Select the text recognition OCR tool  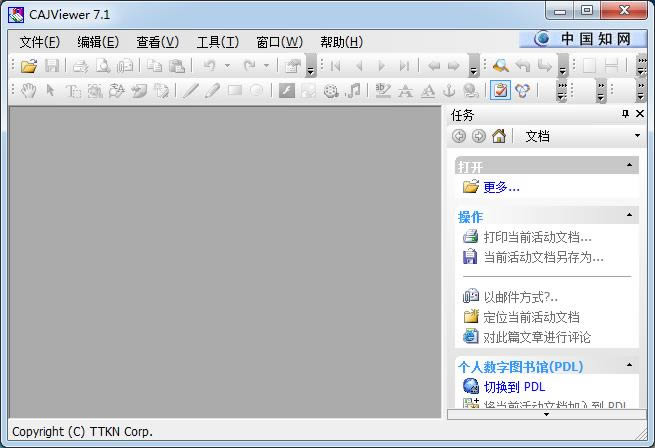click(117, 90)
